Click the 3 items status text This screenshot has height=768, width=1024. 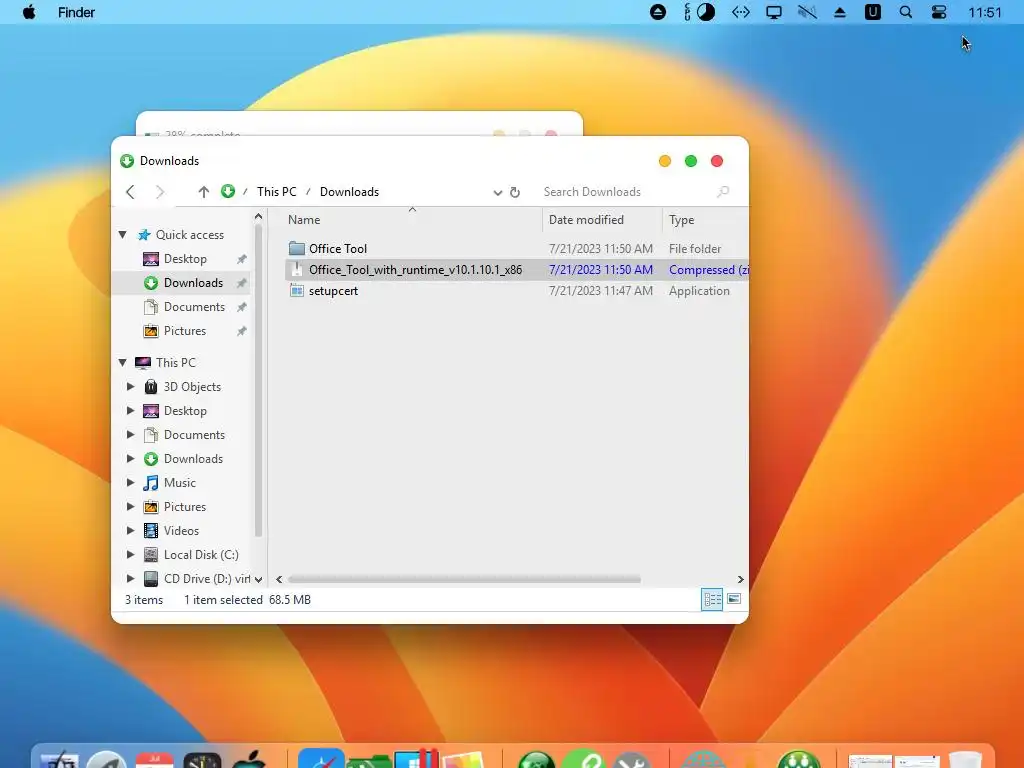(x=144, y=600)
